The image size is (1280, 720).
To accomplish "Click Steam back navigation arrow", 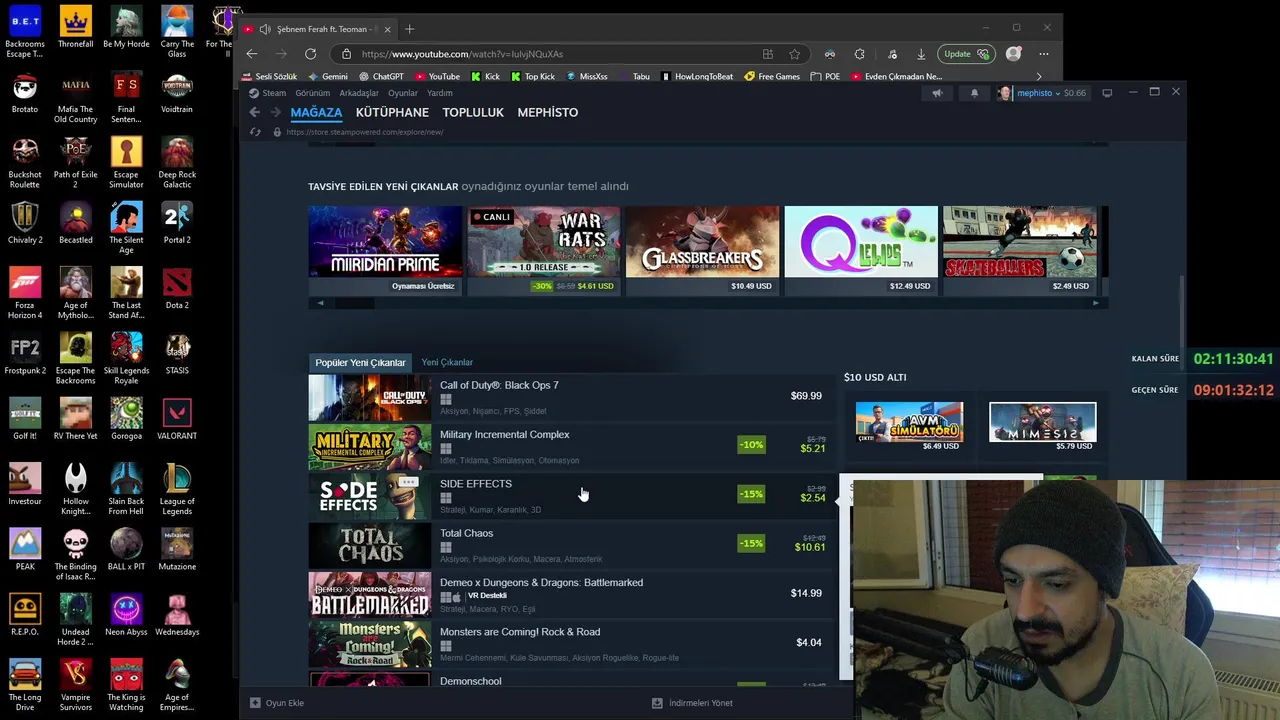I will [254, 112].
